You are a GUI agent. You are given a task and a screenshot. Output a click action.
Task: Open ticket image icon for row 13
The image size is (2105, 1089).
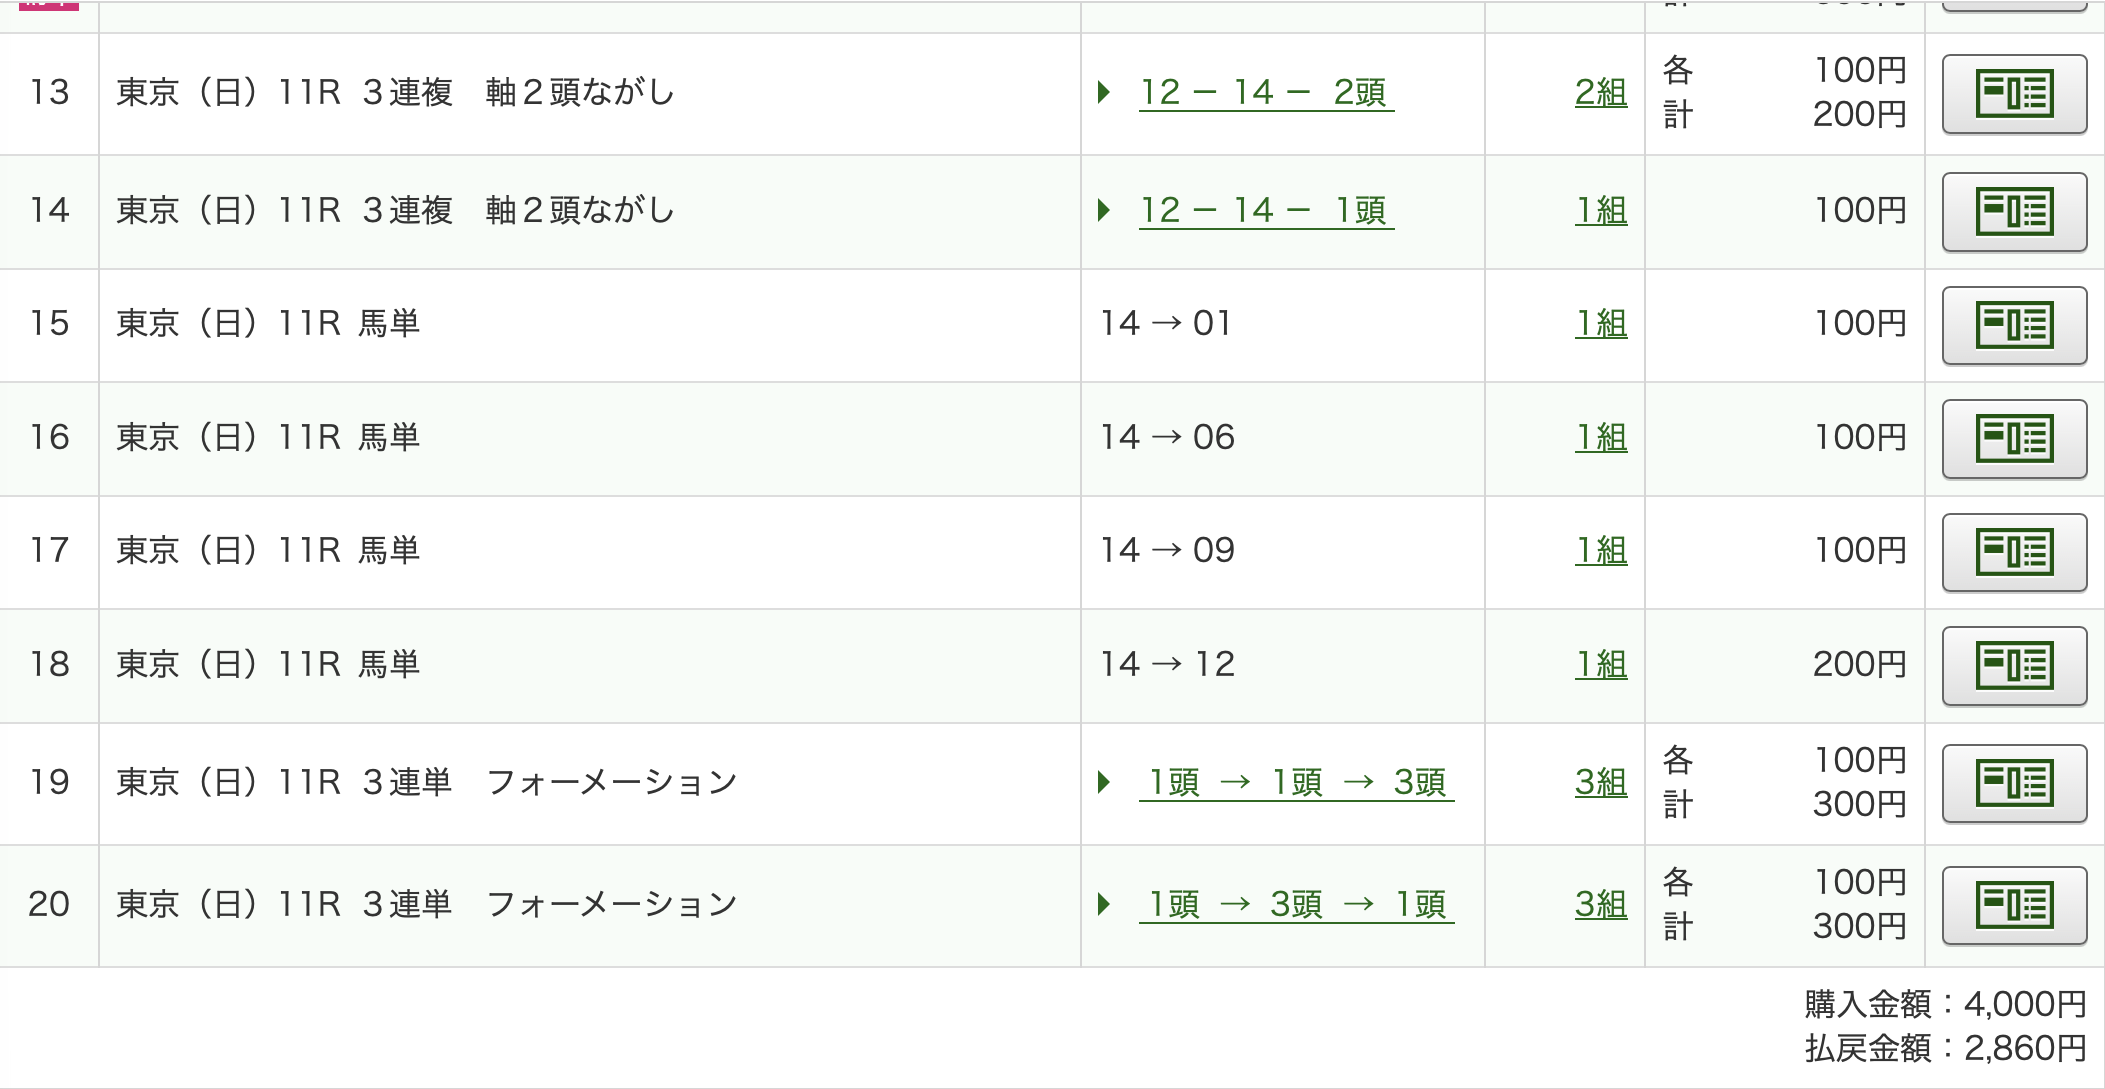coord(2013,94)
